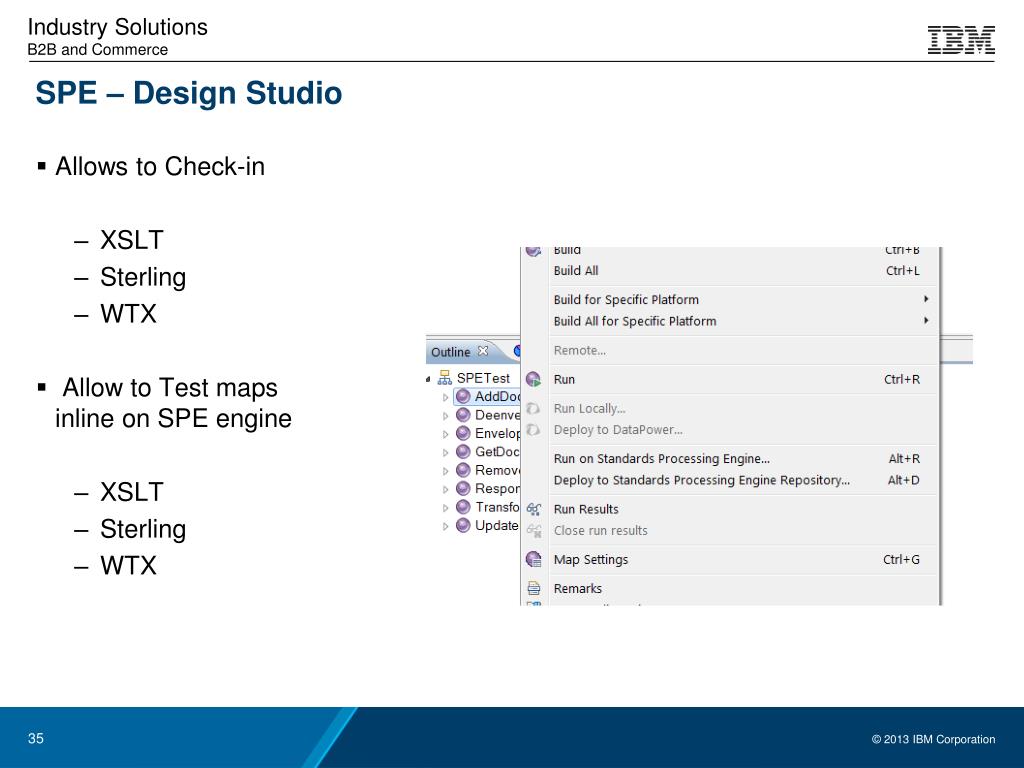This screenshot has width=1024, height=768.
Task: Click 'XSLT' under Allows to Check-in
Action: [x=131, y=240]
